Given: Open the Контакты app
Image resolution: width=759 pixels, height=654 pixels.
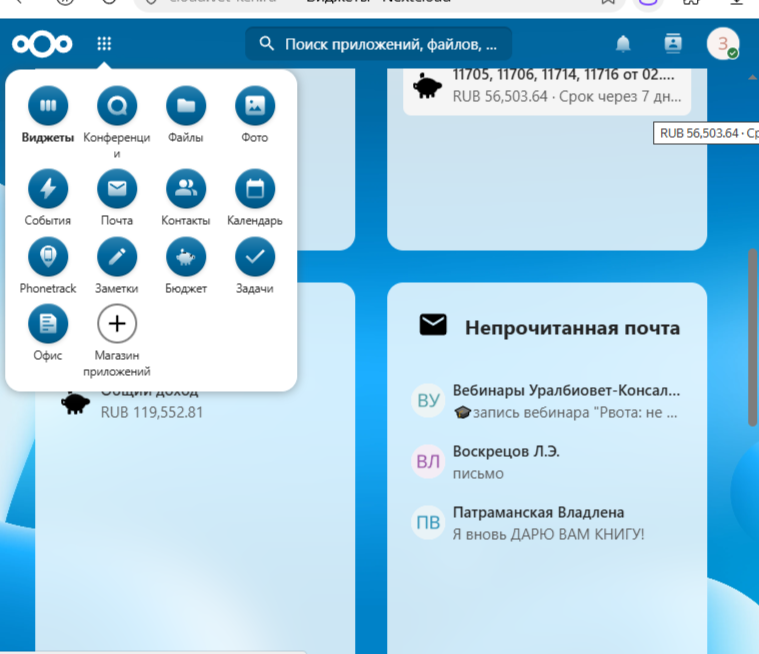Looking at the screenshot, I should pyautogui.click(x=186, y=198).
